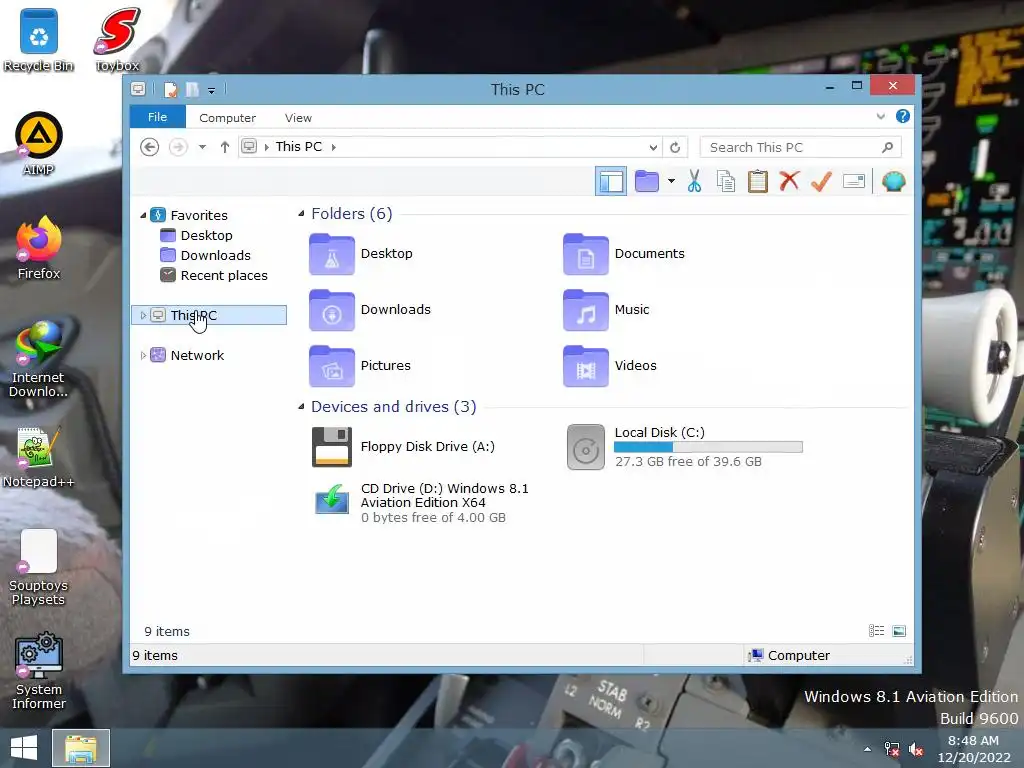1024x768 pixels.
Task: Open the Computer ribbon tab
Action: tap(227, 118)
